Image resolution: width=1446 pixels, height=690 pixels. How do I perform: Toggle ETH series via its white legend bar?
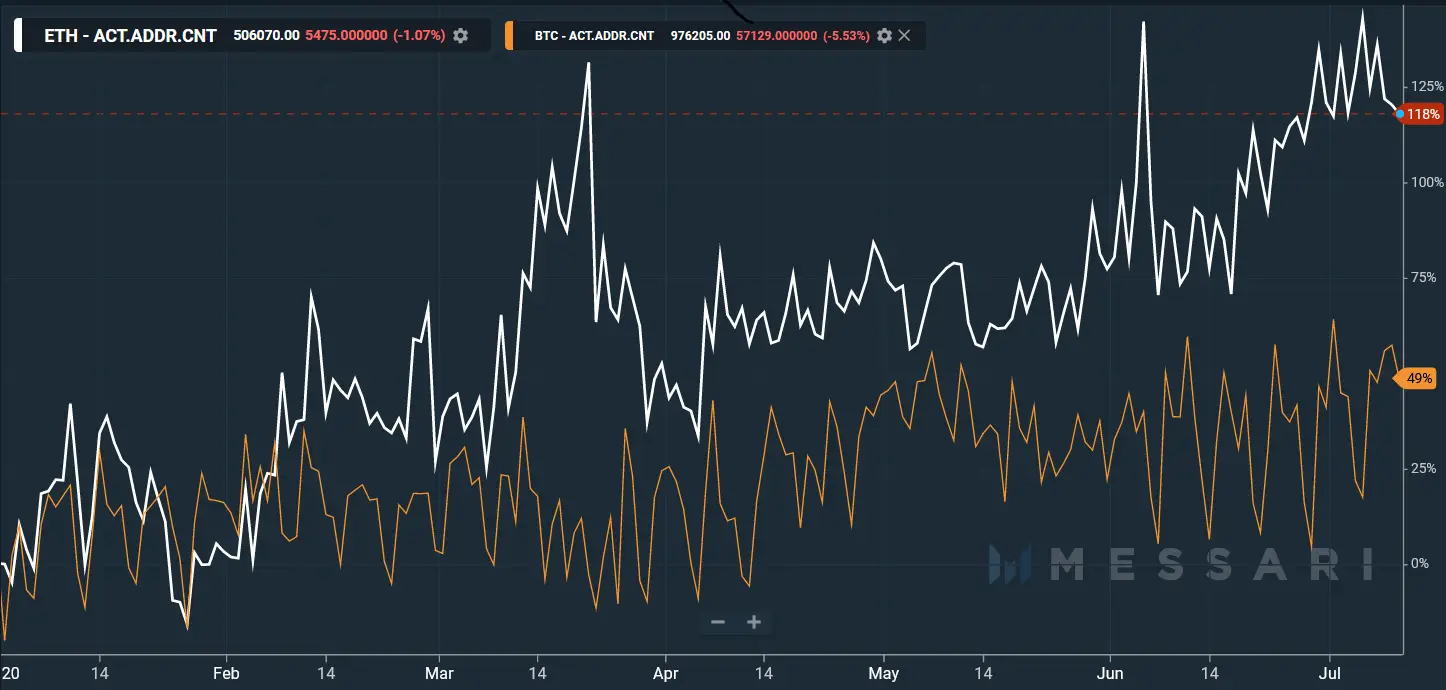tap(16, 35)
